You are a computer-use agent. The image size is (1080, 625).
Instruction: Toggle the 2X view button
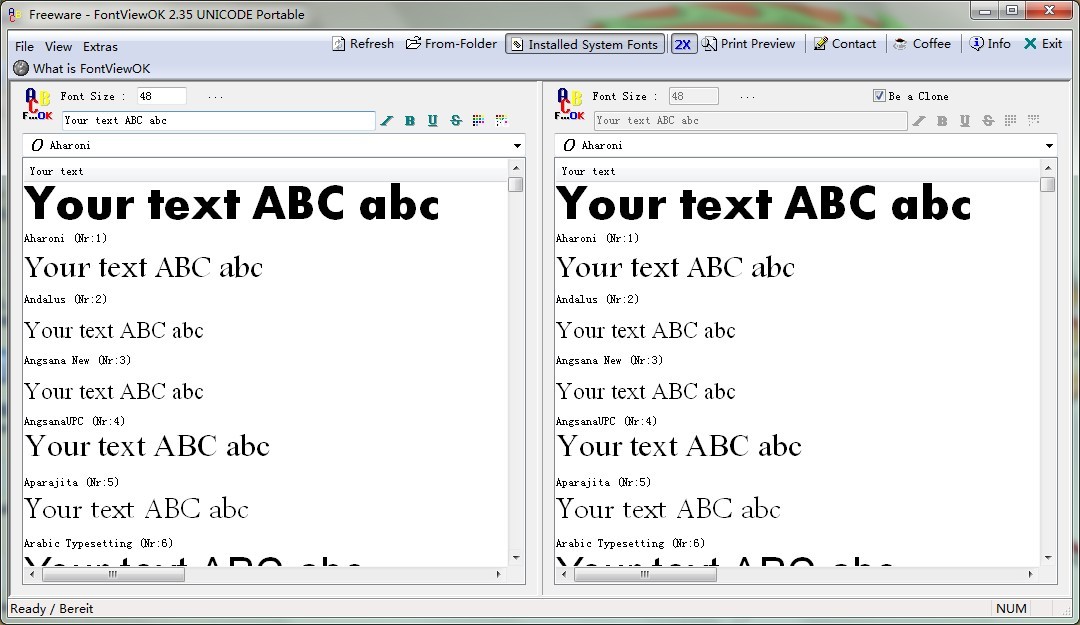tap(683, 44)
